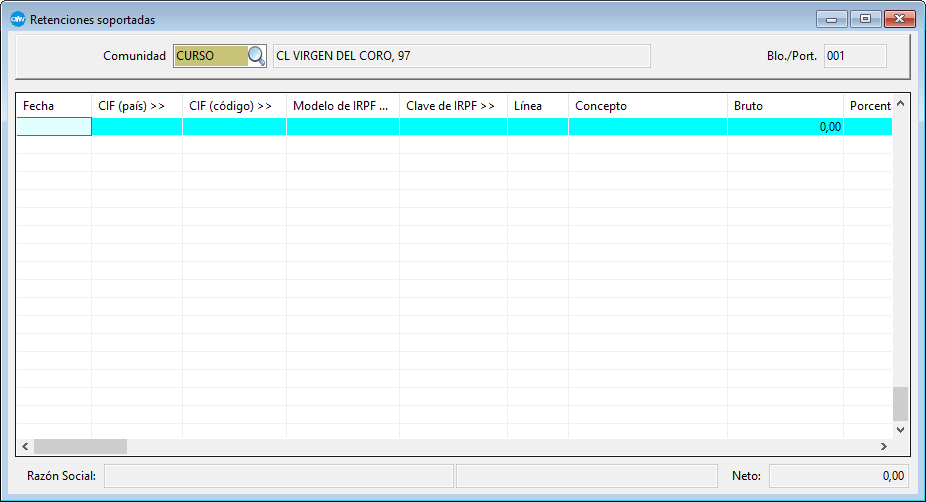The height and width of the screenshot is (502, 926).
Task: Click the Concepto cell in highlighted row
Action: pyautogui.click(x=647, y=127)
